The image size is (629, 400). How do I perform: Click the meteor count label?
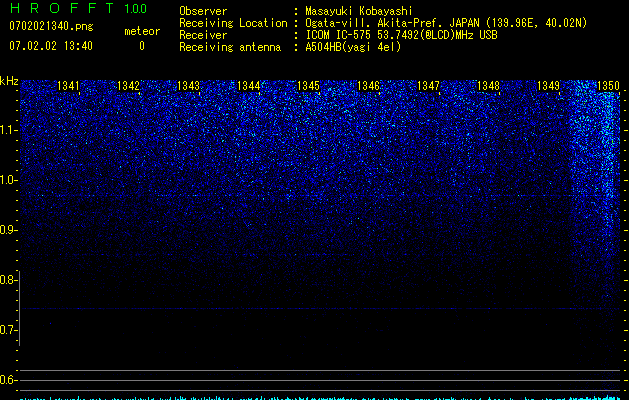click(142, 31)
